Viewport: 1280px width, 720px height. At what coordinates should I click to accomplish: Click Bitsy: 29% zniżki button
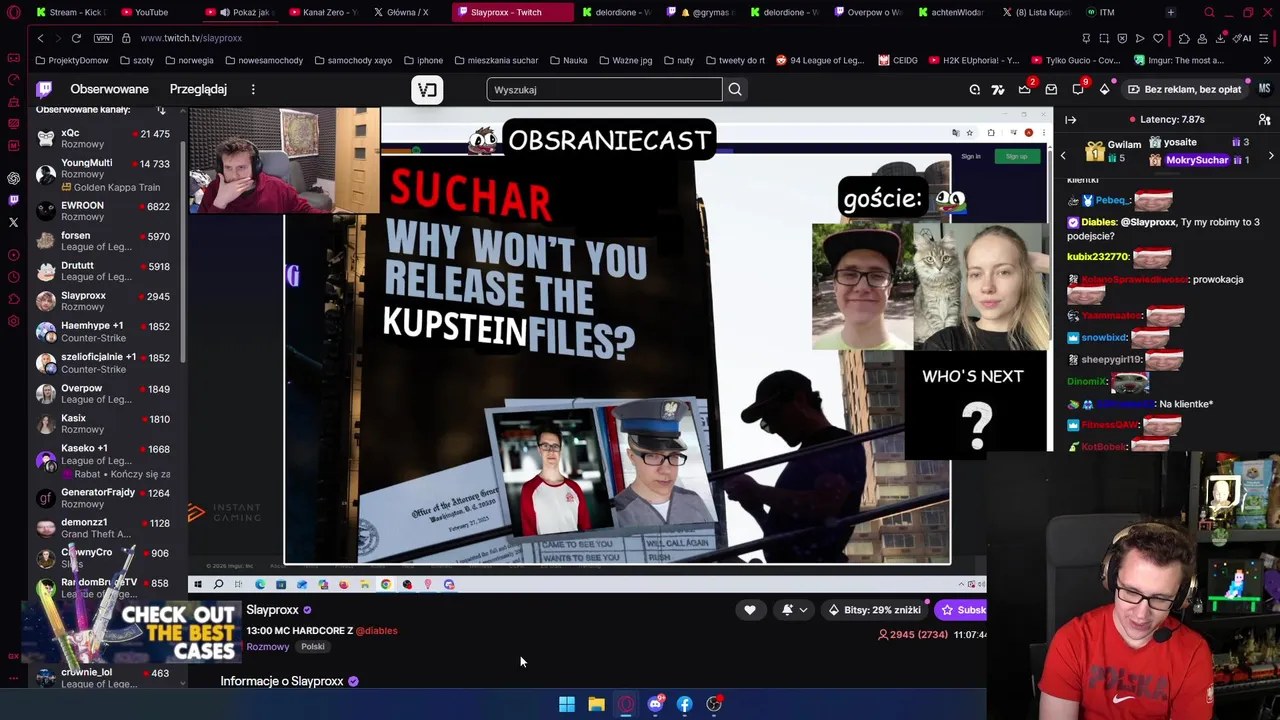coord(874,610)
